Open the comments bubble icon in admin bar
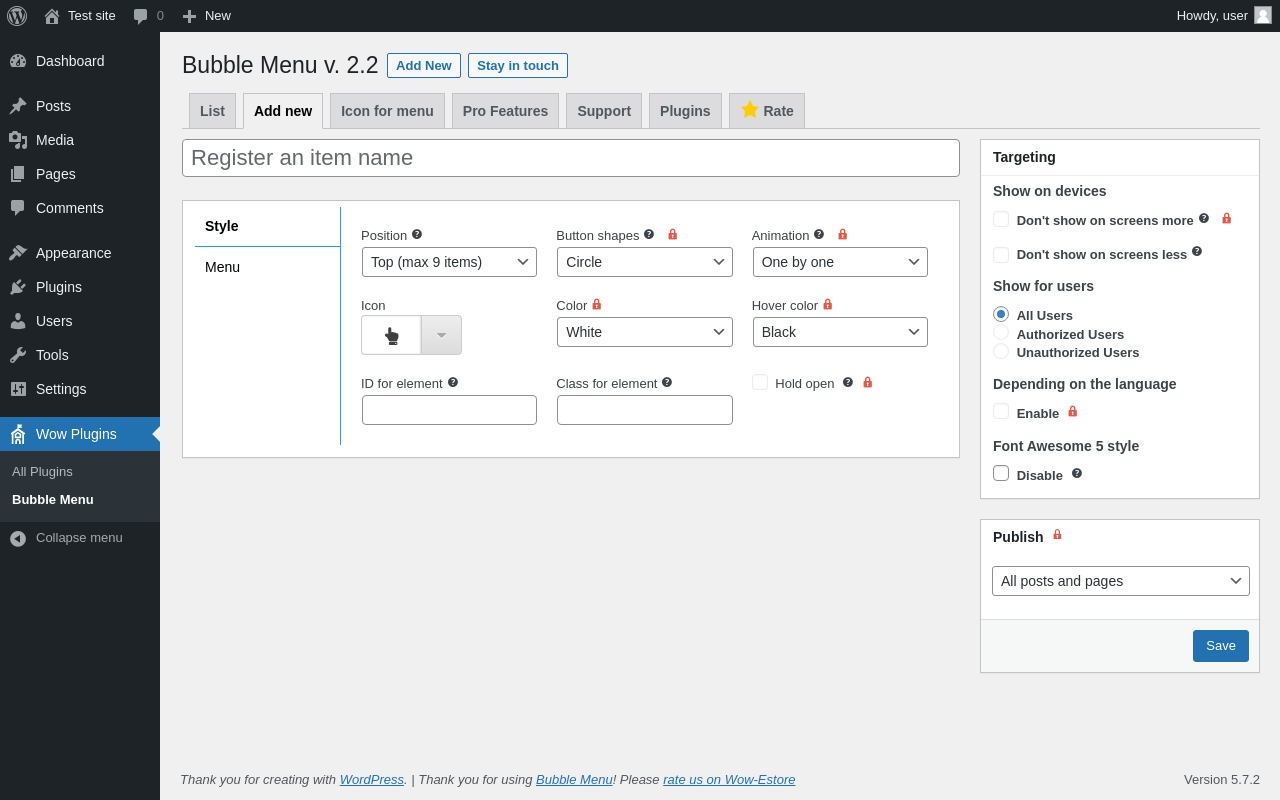 coord(141,16)
